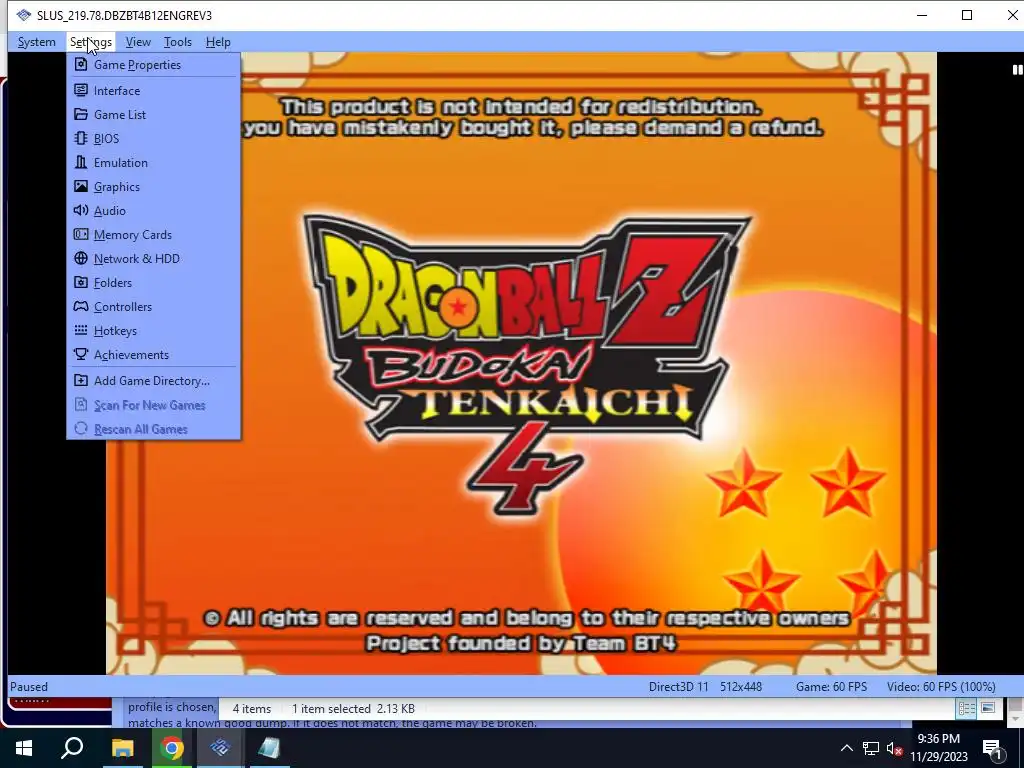1024x768 pixels.
Task: Click the Audio speaker icon in menu
Action: 81,210
